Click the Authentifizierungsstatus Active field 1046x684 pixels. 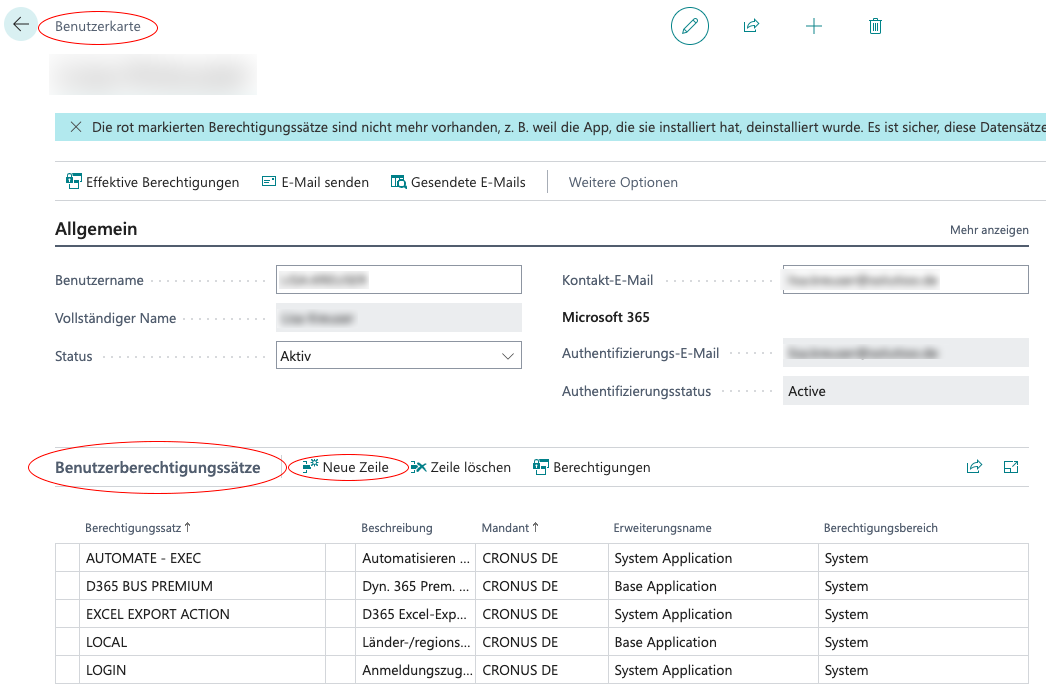point(906,391)
